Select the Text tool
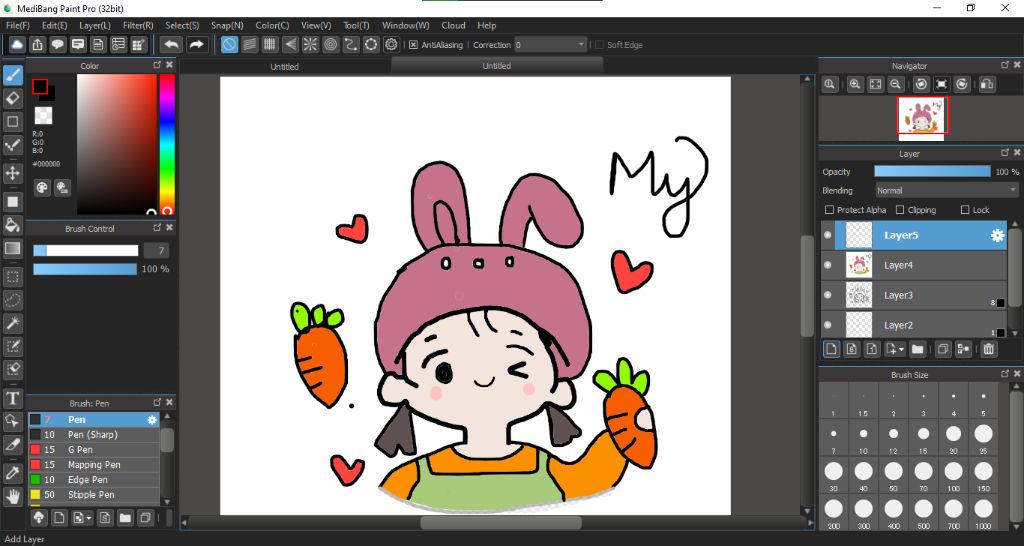 [x=12, y=398]
